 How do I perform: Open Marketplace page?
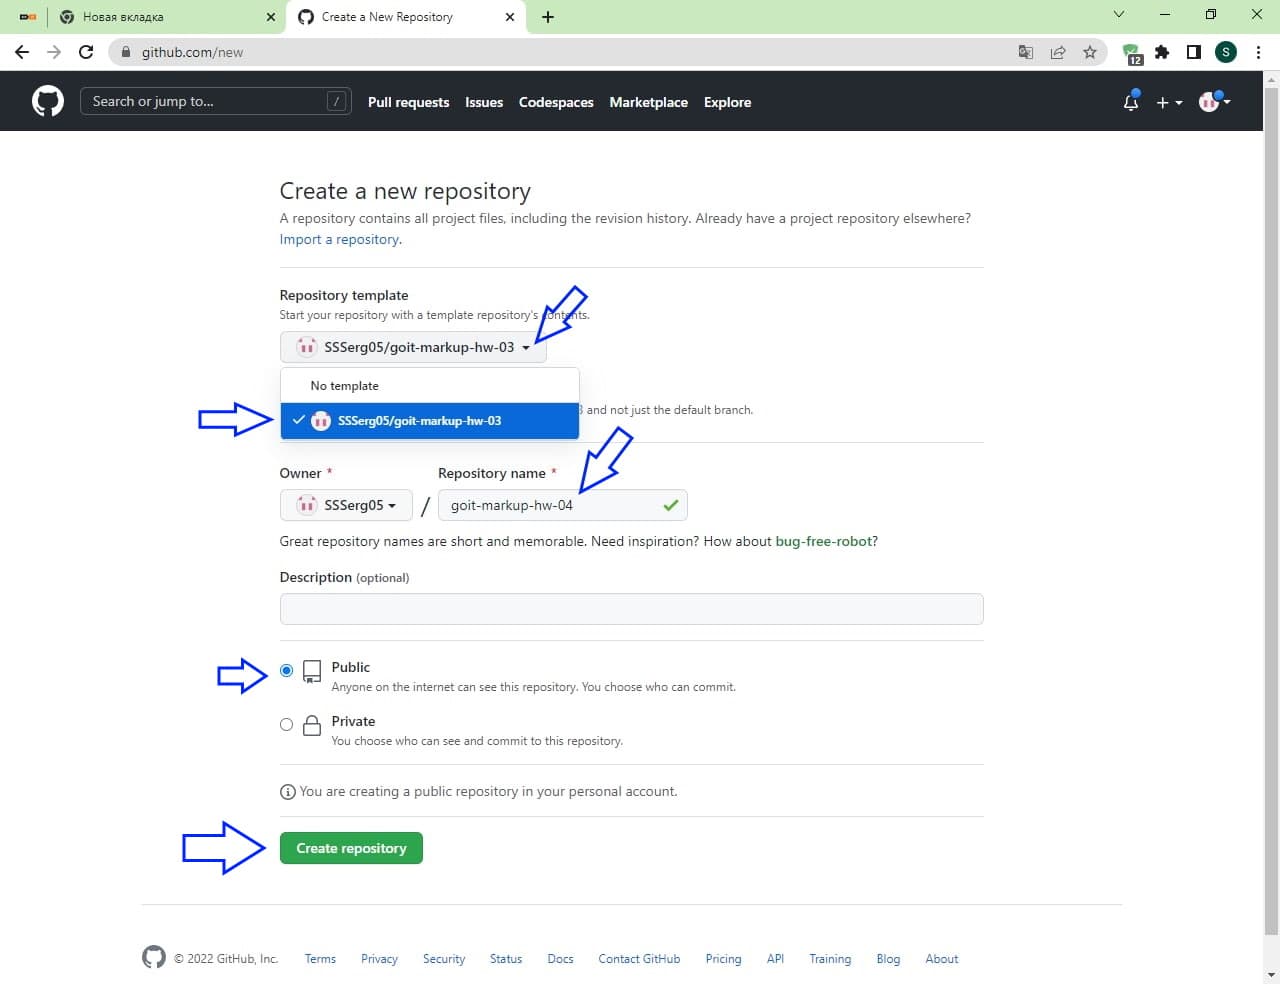click(x=648, y=102)
